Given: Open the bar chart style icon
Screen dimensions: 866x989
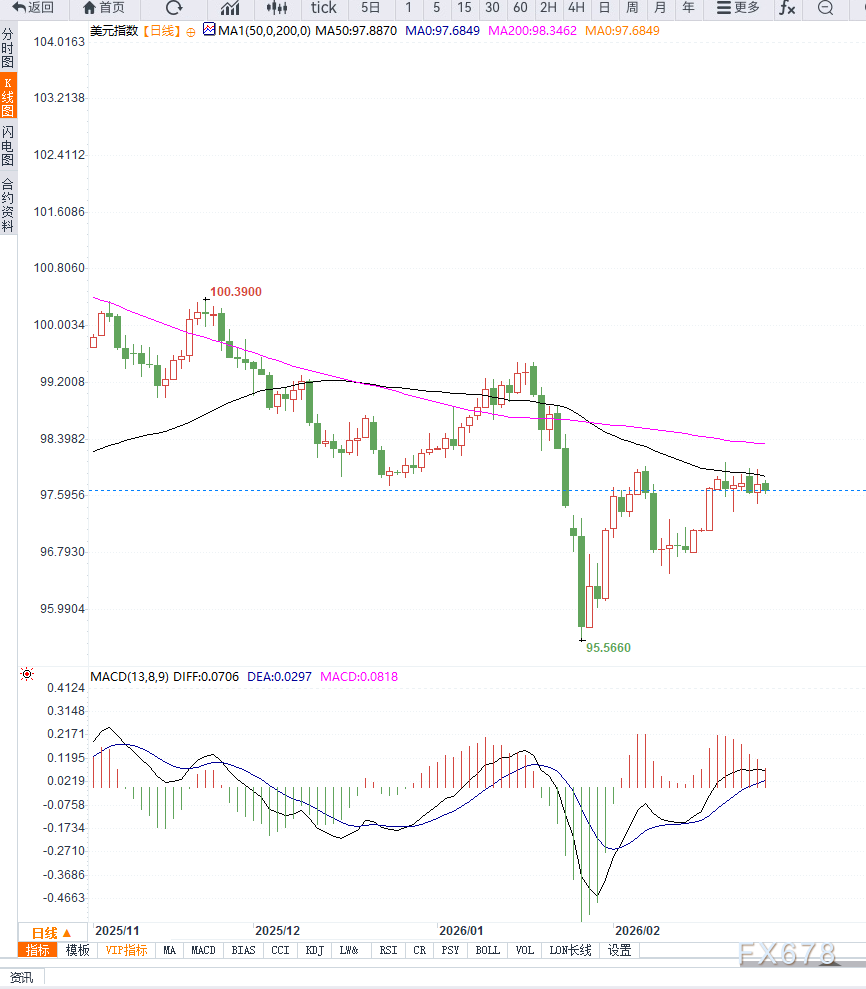Looking at the screenshot, I should tap(230, 8).
